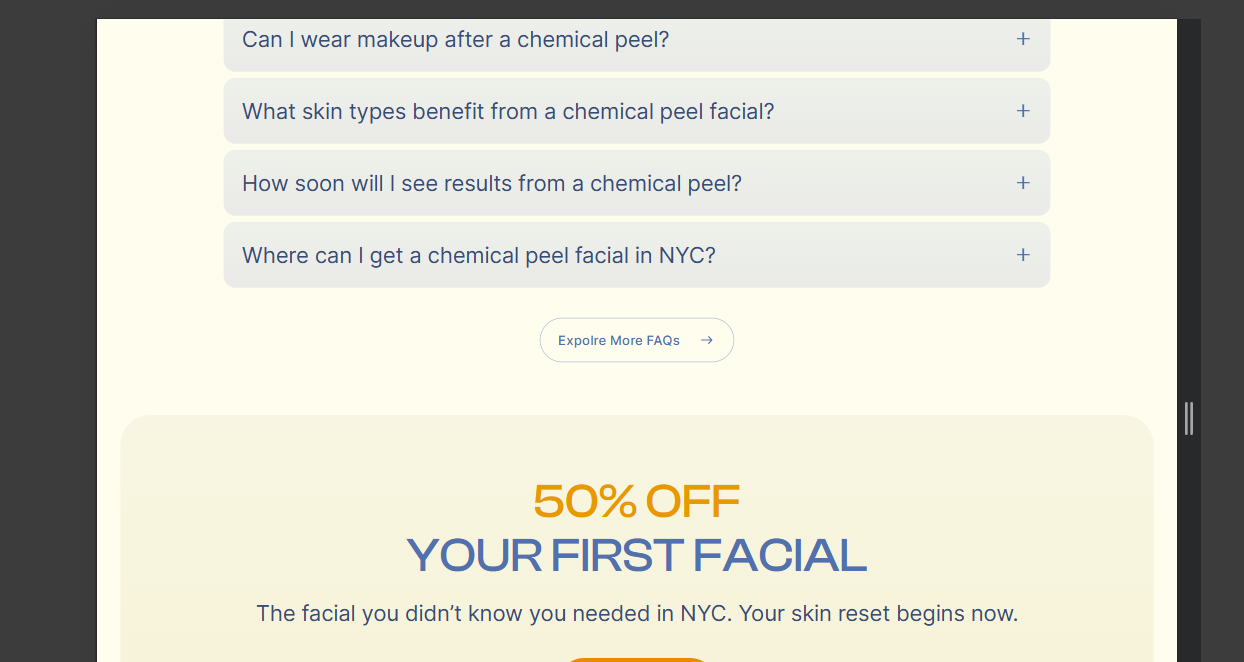This screenshot has width=1244, height=662.
Task: Click the double-bar resize handle at right edge
Action: pyautogui.click(x=1189, y=418)
